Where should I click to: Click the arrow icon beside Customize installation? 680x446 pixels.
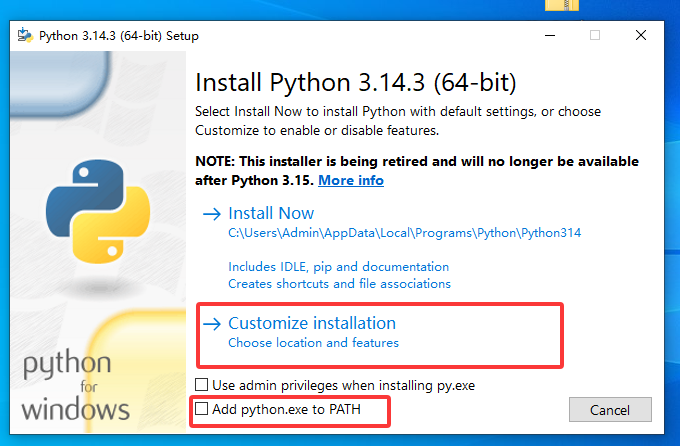click(212, 324)
